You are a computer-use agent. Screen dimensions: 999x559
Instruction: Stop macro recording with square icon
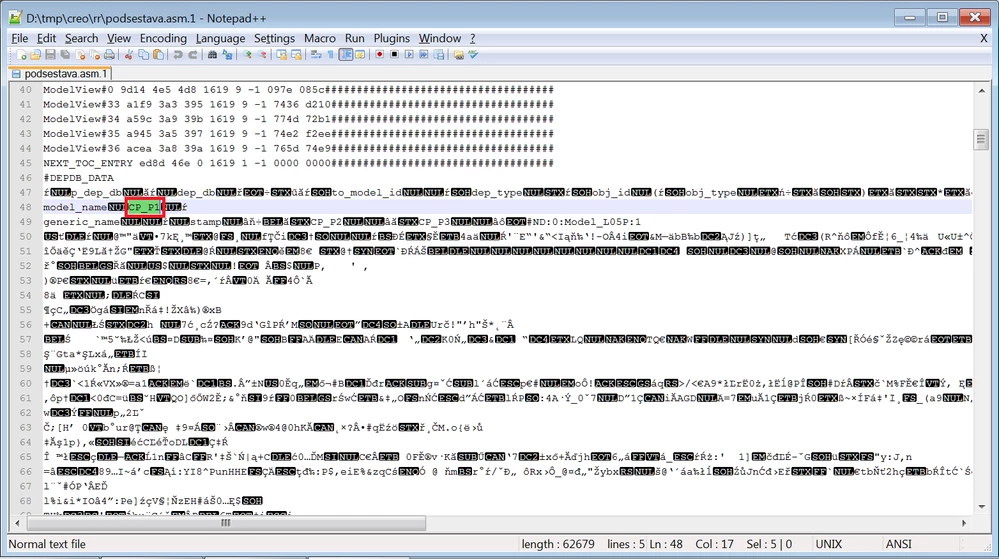(394, 55)
